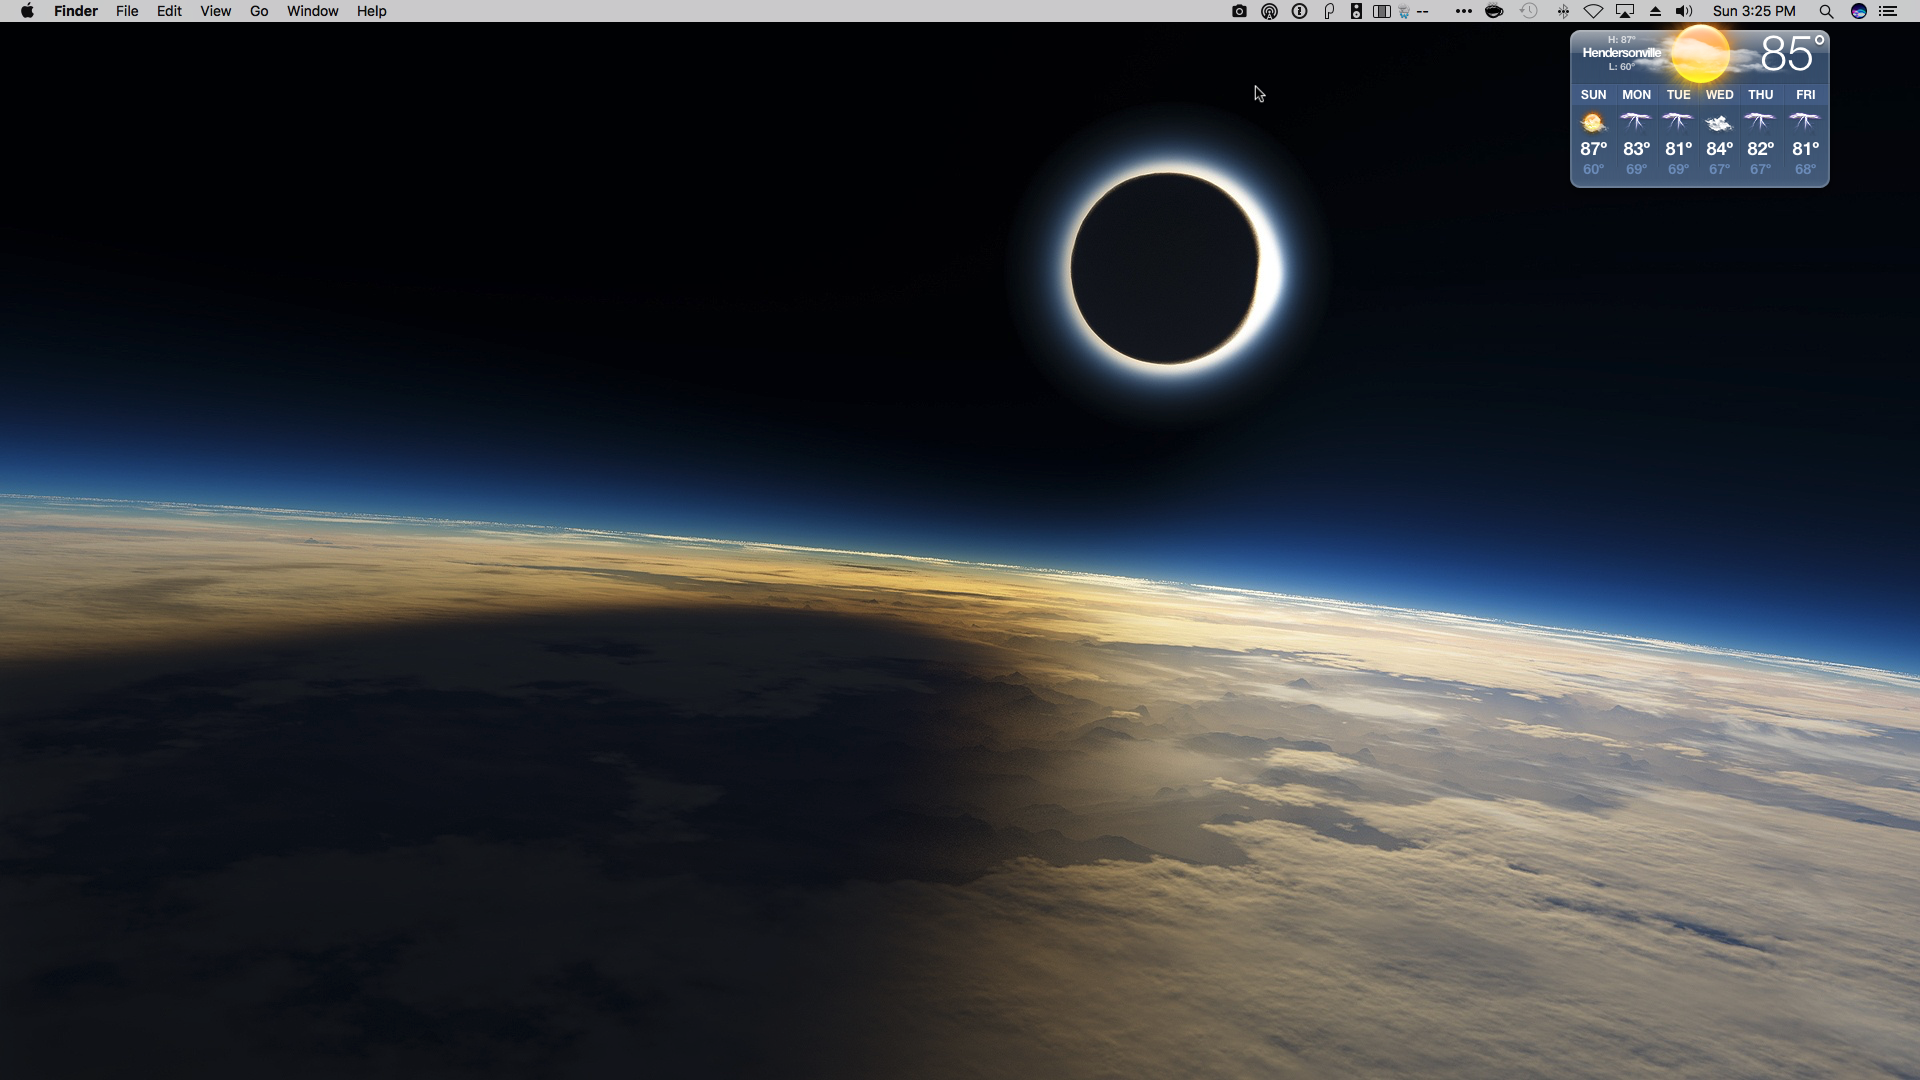
Task: Click the SUN forecast day label
Action: pyautogui.click(x=1593, y=95)
